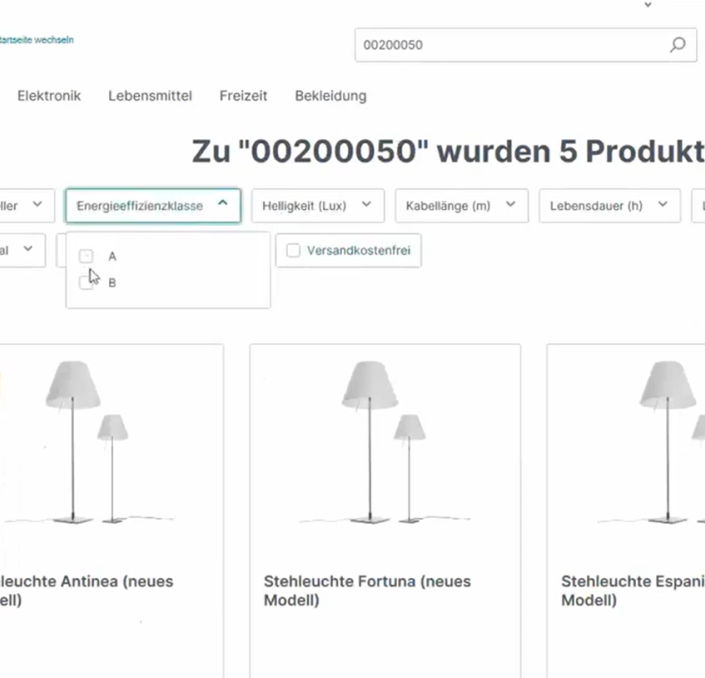Click the Startseite wechseln link
Image resolution: width=705 pixels, height=678 pixels.
[x=37, y=40]
